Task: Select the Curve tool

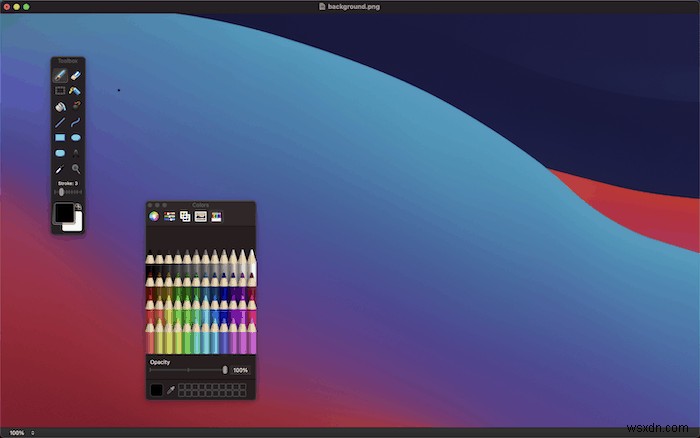Action: [x=76, y=122]
